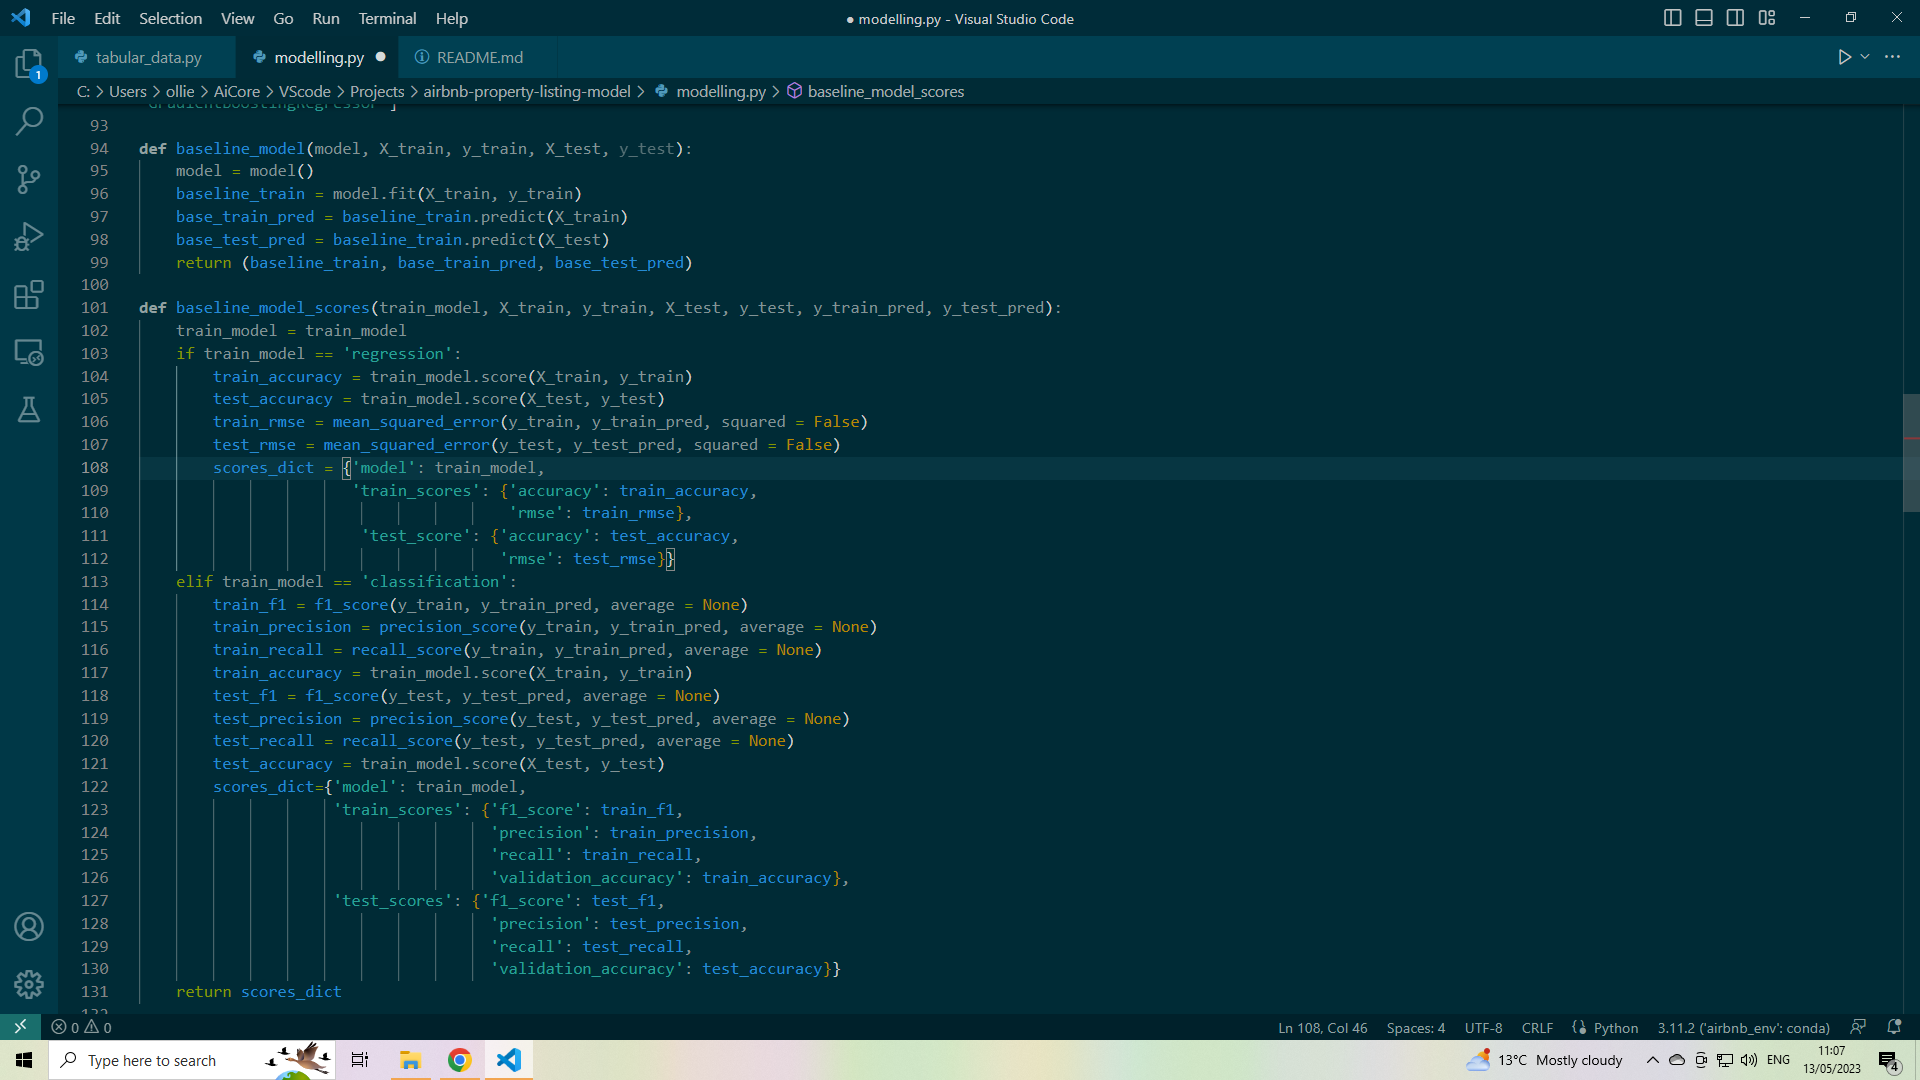Open the Source Control view
1920x1080 pixels.
29,179
